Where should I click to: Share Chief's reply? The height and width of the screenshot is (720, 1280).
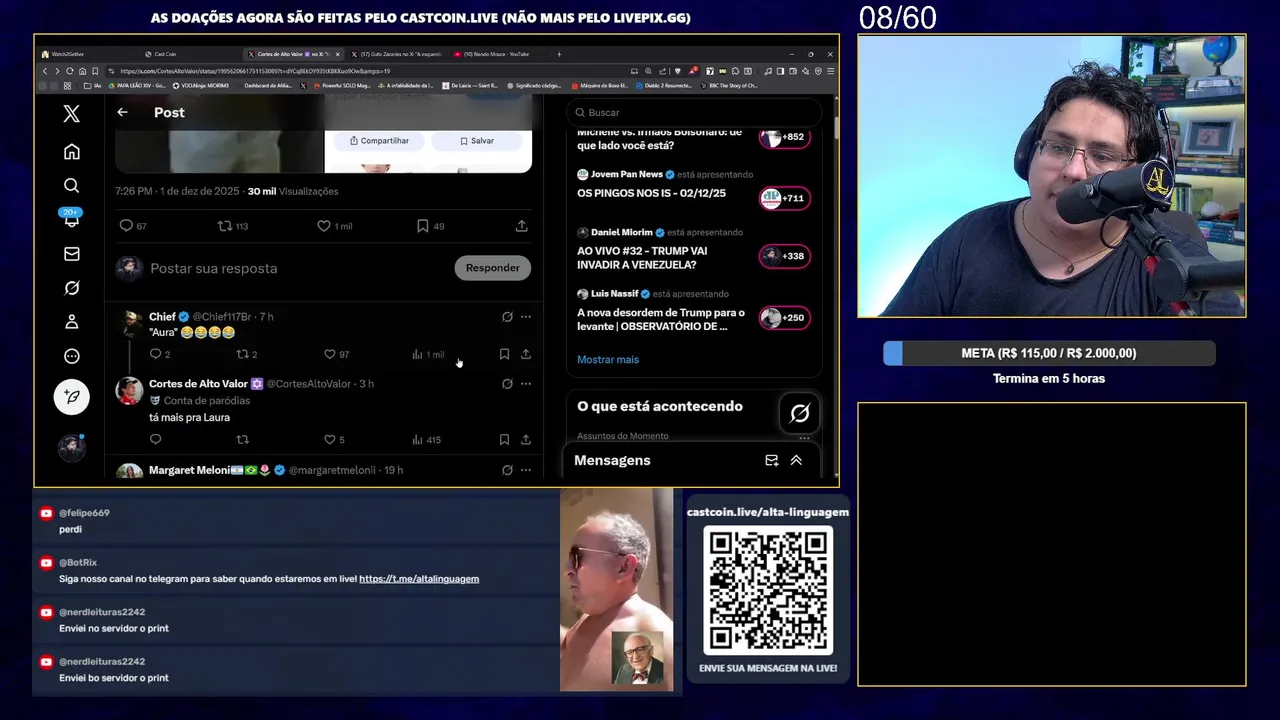pos(526,354)
